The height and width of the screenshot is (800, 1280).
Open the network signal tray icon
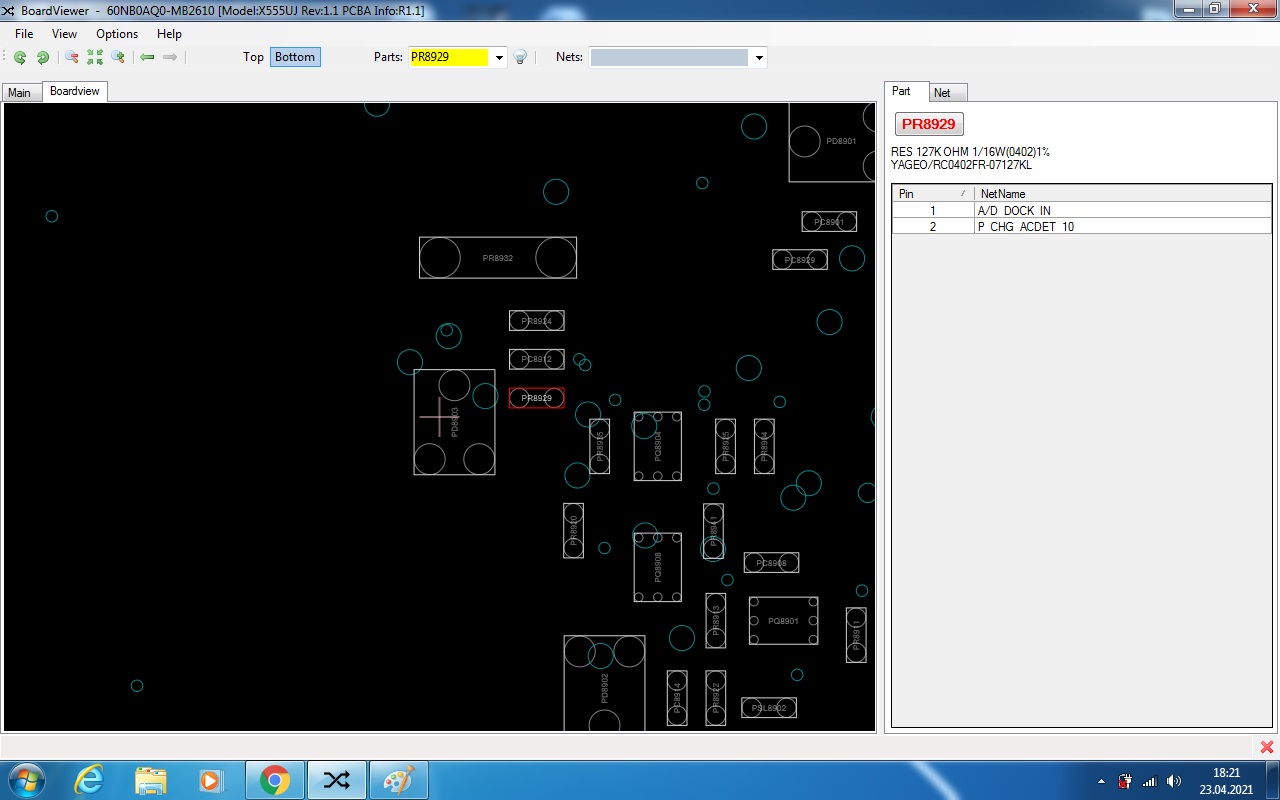coord(1150,781)
